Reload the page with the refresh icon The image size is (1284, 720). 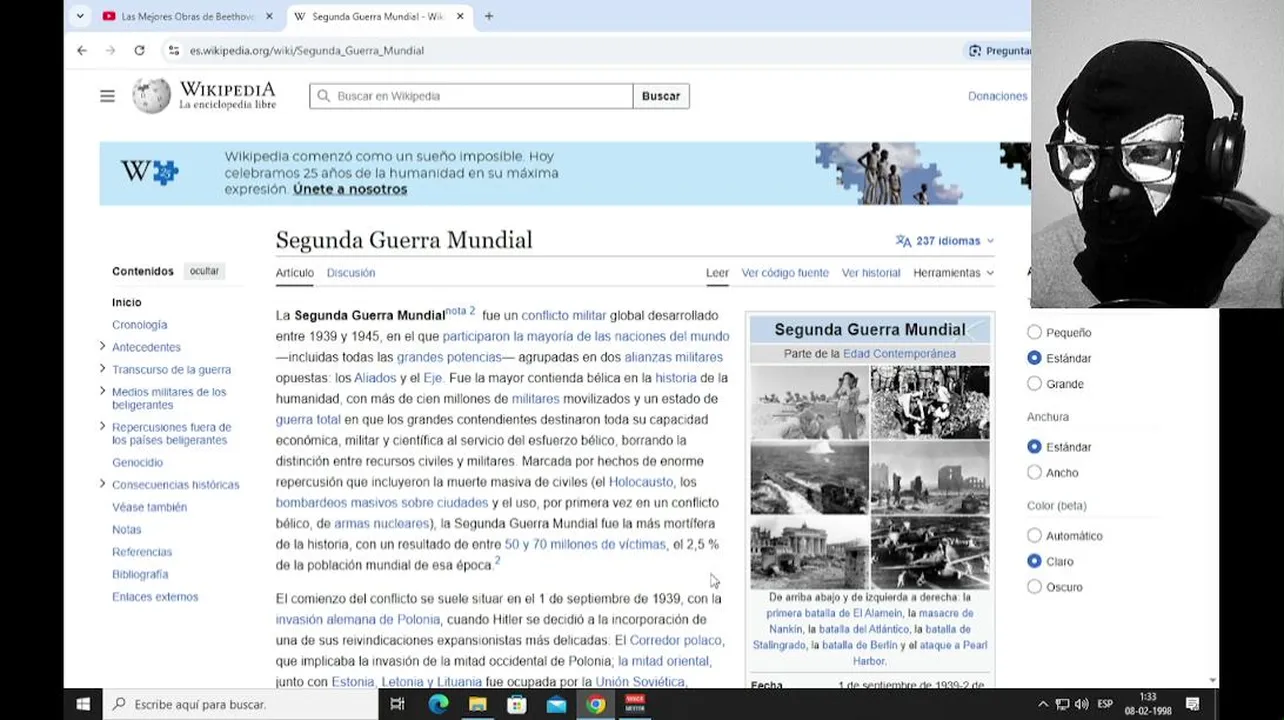click(x=139, y=50)
